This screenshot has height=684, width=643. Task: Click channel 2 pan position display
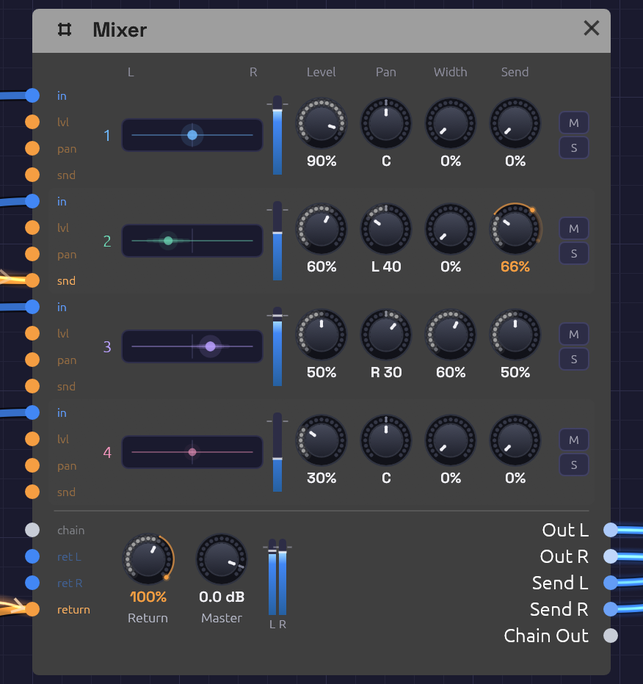[x=192, y=241]
